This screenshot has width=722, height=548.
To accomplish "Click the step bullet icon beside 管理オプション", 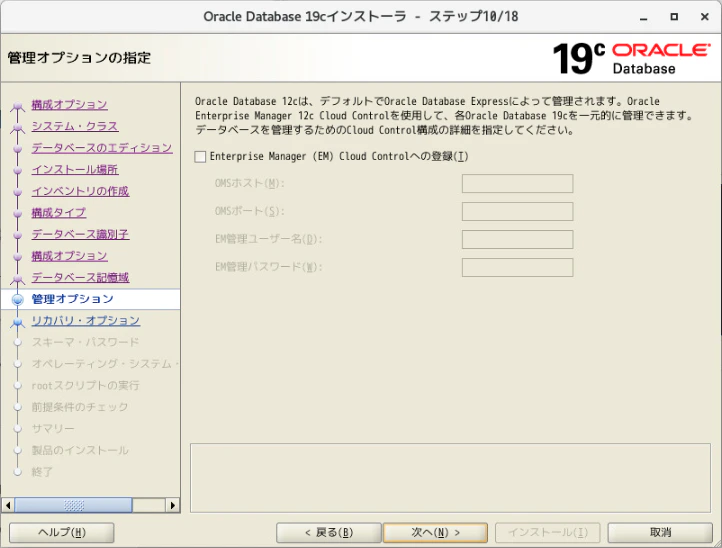I will 17,300.
